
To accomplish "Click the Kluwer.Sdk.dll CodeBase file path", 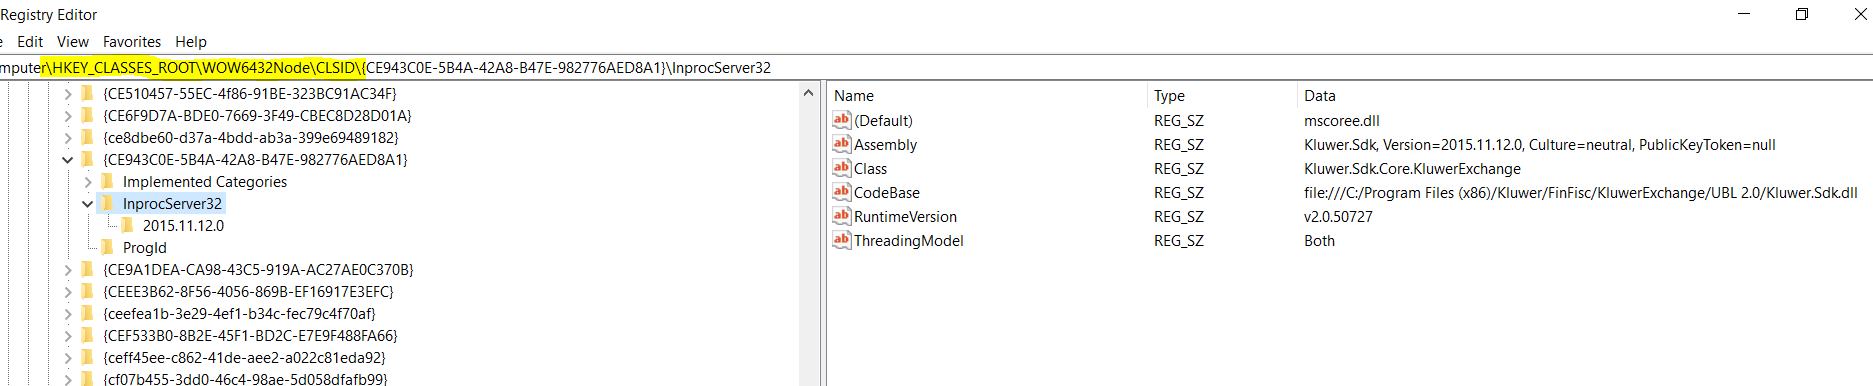I will coord(1580,192).
